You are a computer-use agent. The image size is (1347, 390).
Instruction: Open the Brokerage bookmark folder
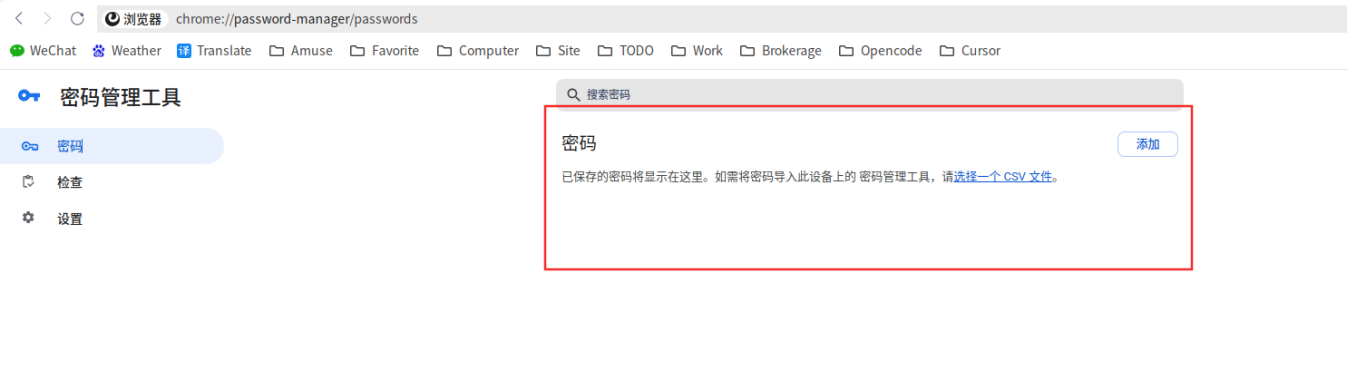781,50
